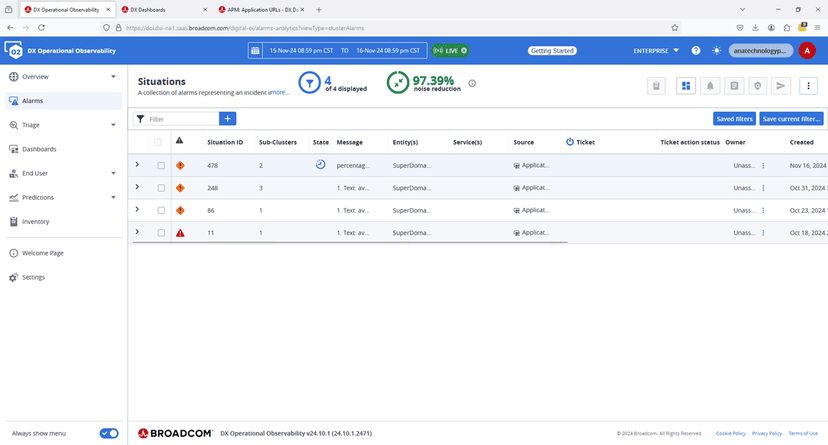This screenshot has height=445, width=828.
Task: Go to Inventory in the sidebar
Action: coord(36,221)
